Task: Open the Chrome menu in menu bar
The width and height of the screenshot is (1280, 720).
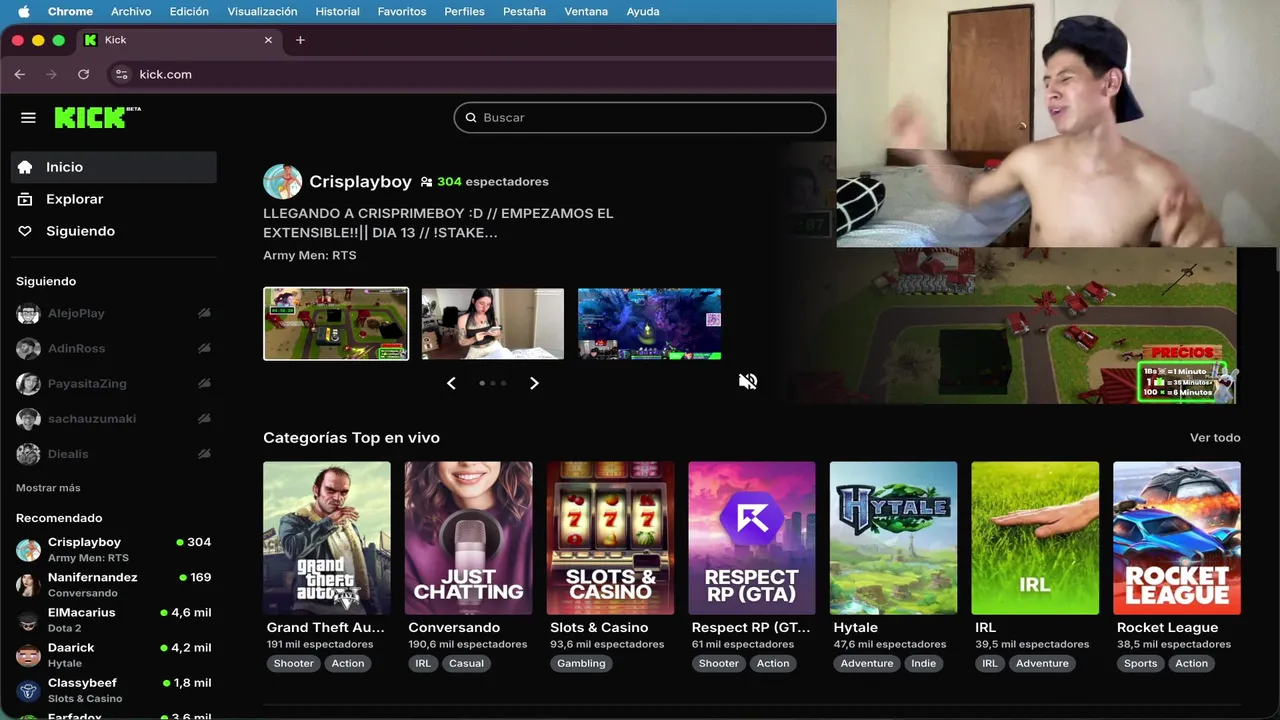Action: pos(70,11)
